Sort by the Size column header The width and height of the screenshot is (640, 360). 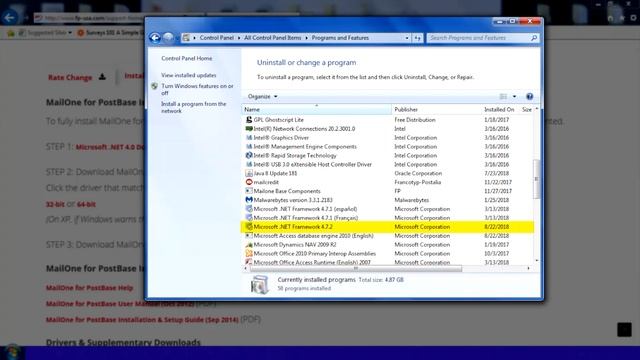pos(527,109)
